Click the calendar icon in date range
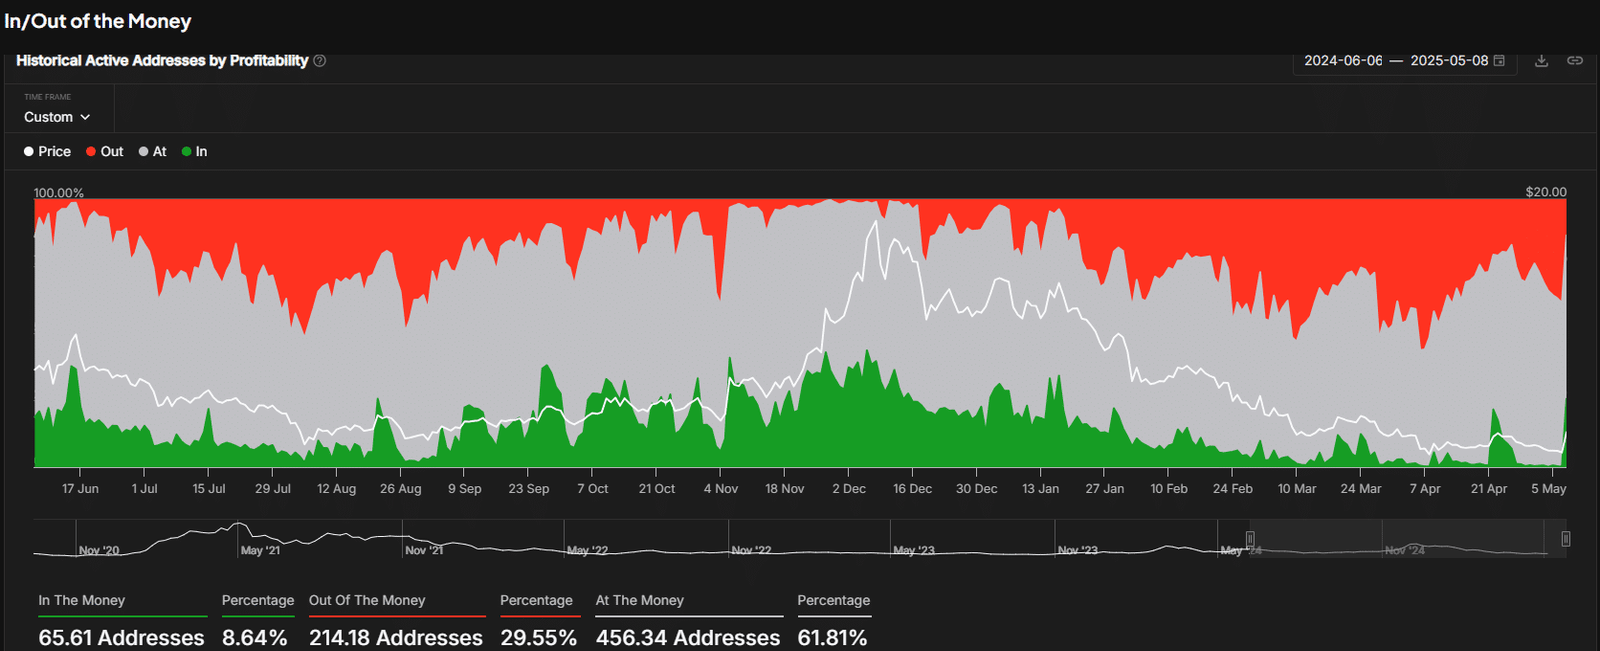Screen dimensions: 1600x651 [1499, 61]
